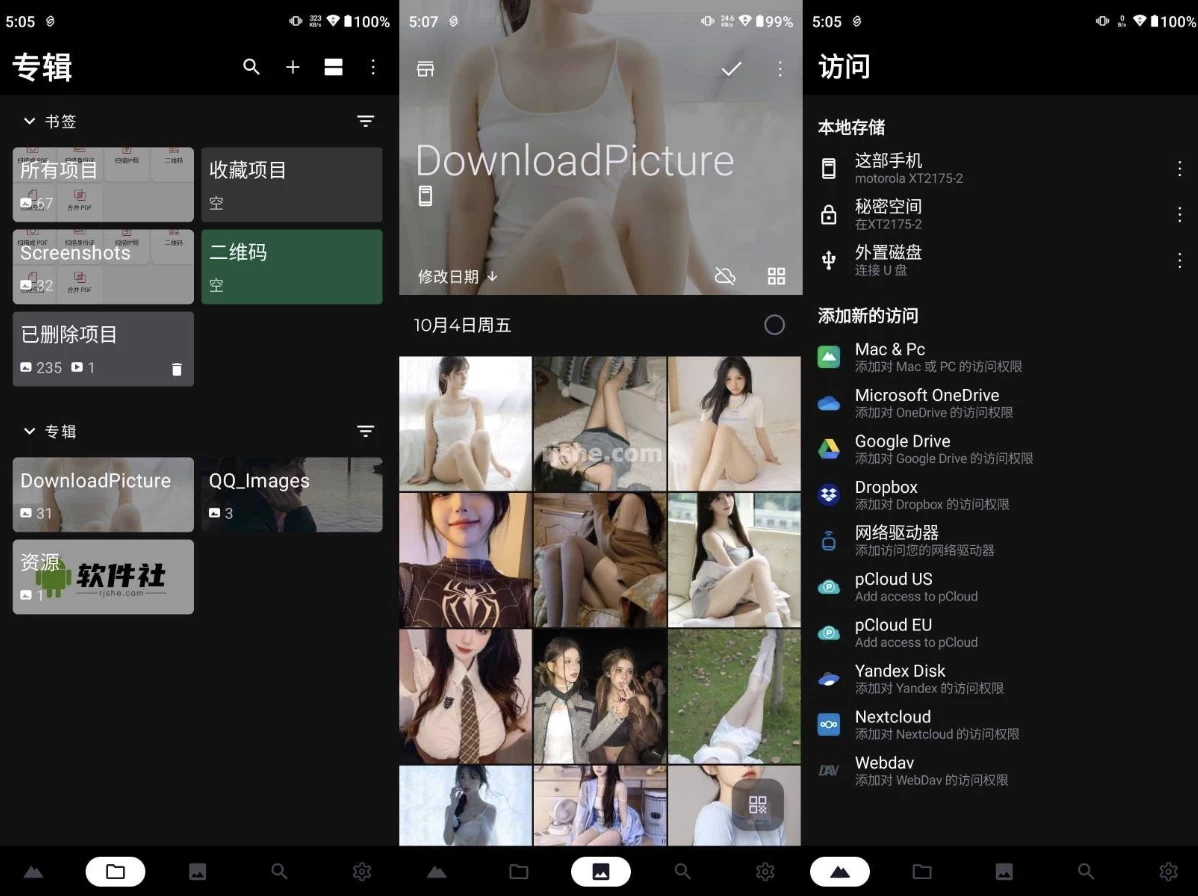This screenshot has height=896, width=1198.
Task: Collapse the 专辑 albums section
Action: tap(28, 431)
